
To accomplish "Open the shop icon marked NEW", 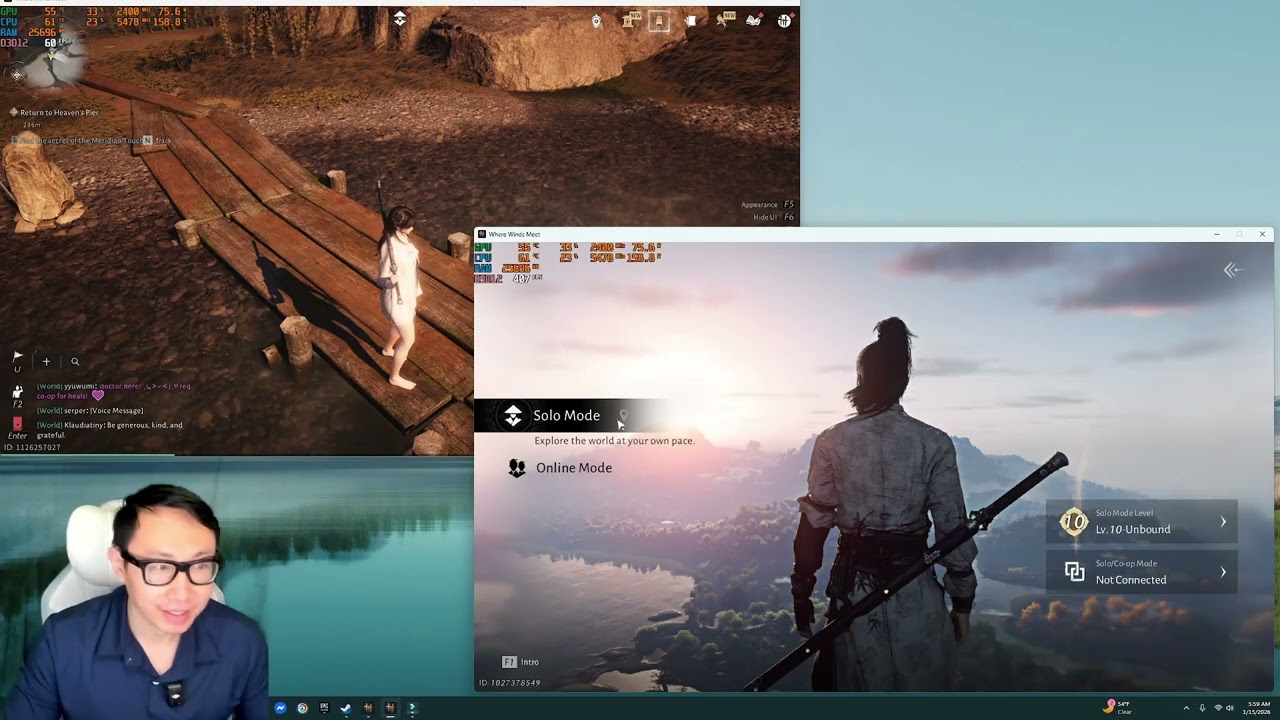I will tap(628, 20).
